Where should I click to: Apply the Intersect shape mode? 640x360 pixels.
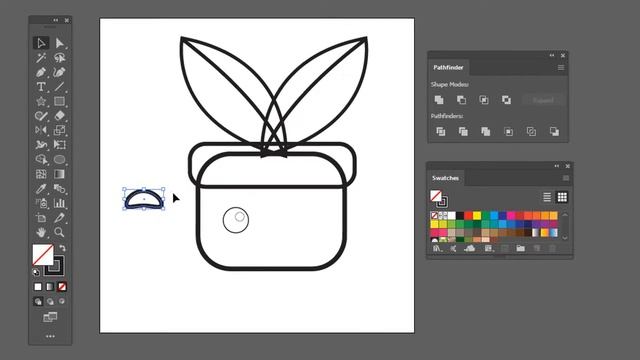pyautogui.click(x=484, y=100)
